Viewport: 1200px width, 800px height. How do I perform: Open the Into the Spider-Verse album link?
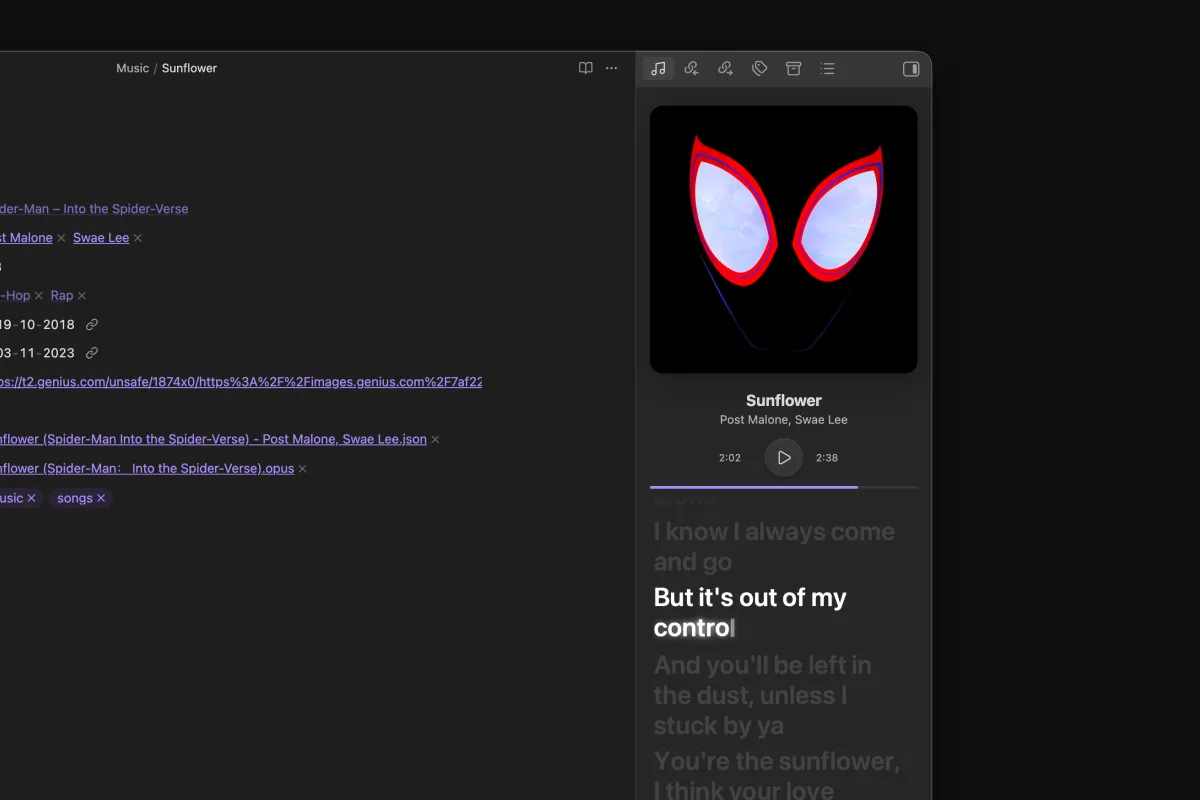coord(94,209)
